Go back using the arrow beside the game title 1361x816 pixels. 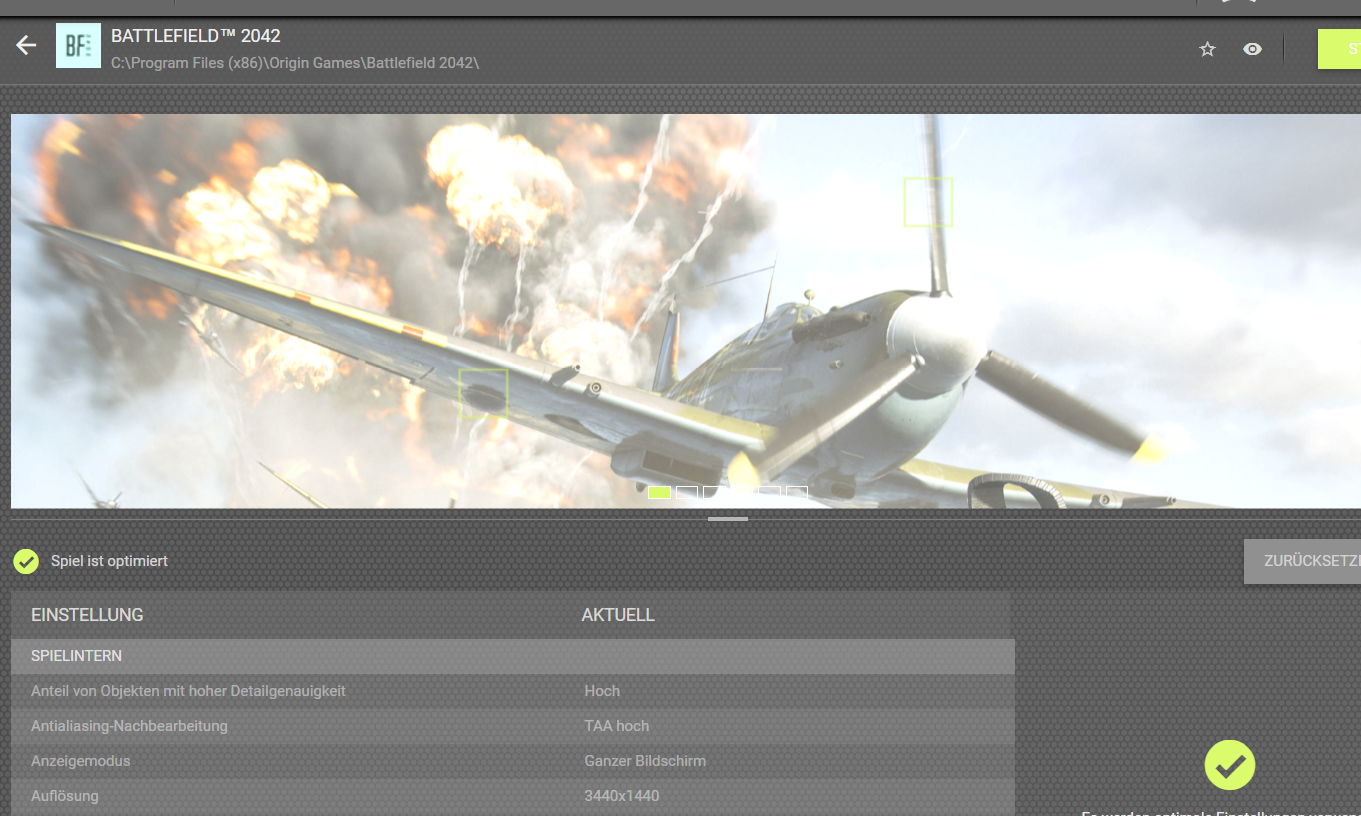(26, 45)
